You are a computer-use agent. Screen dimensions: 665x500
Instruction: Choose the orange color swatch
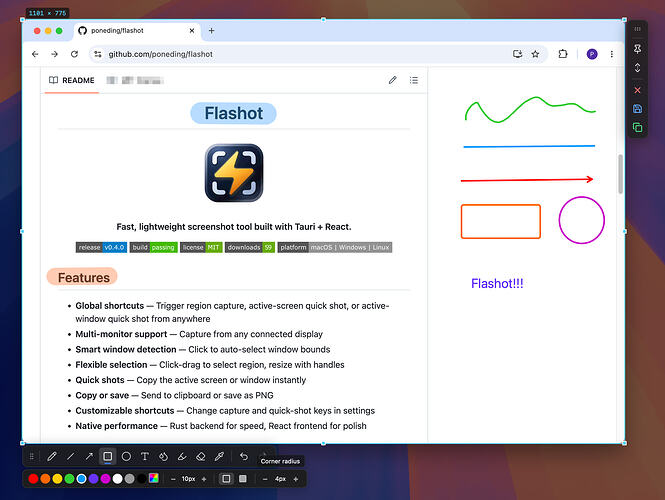pos(45,479)
